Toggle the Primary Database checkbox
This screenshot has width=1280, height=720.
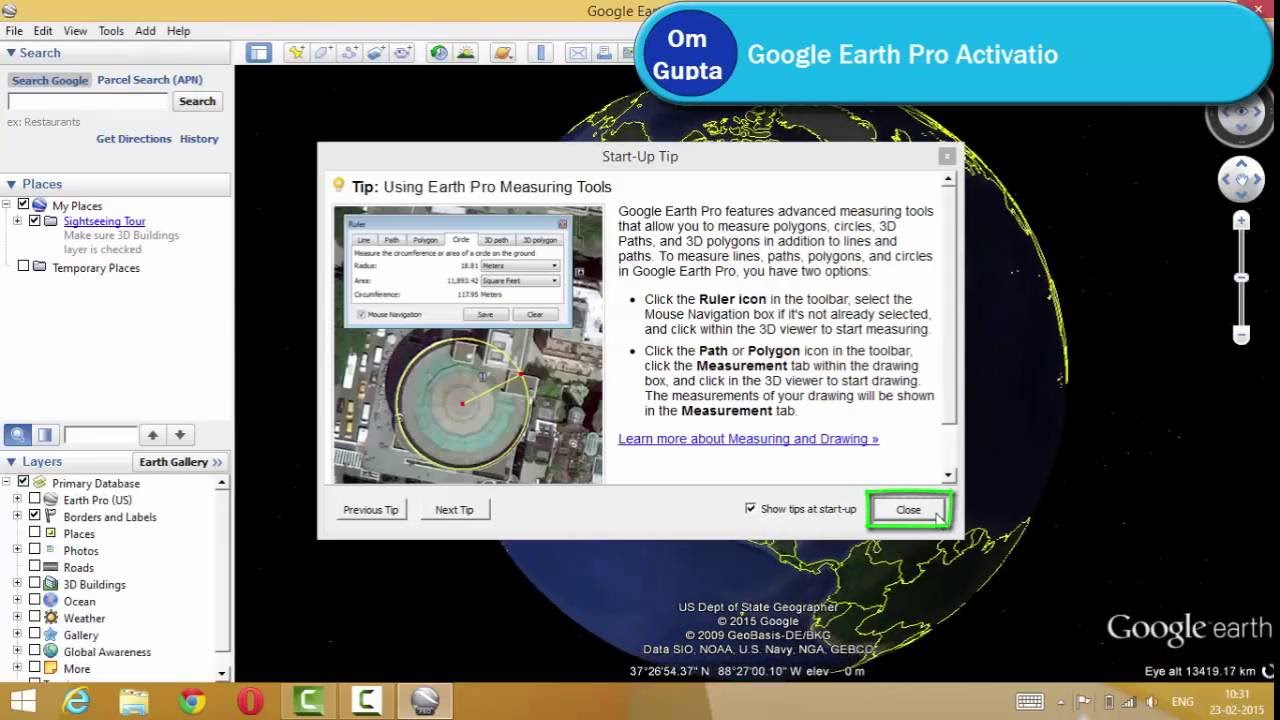[23, 482]
